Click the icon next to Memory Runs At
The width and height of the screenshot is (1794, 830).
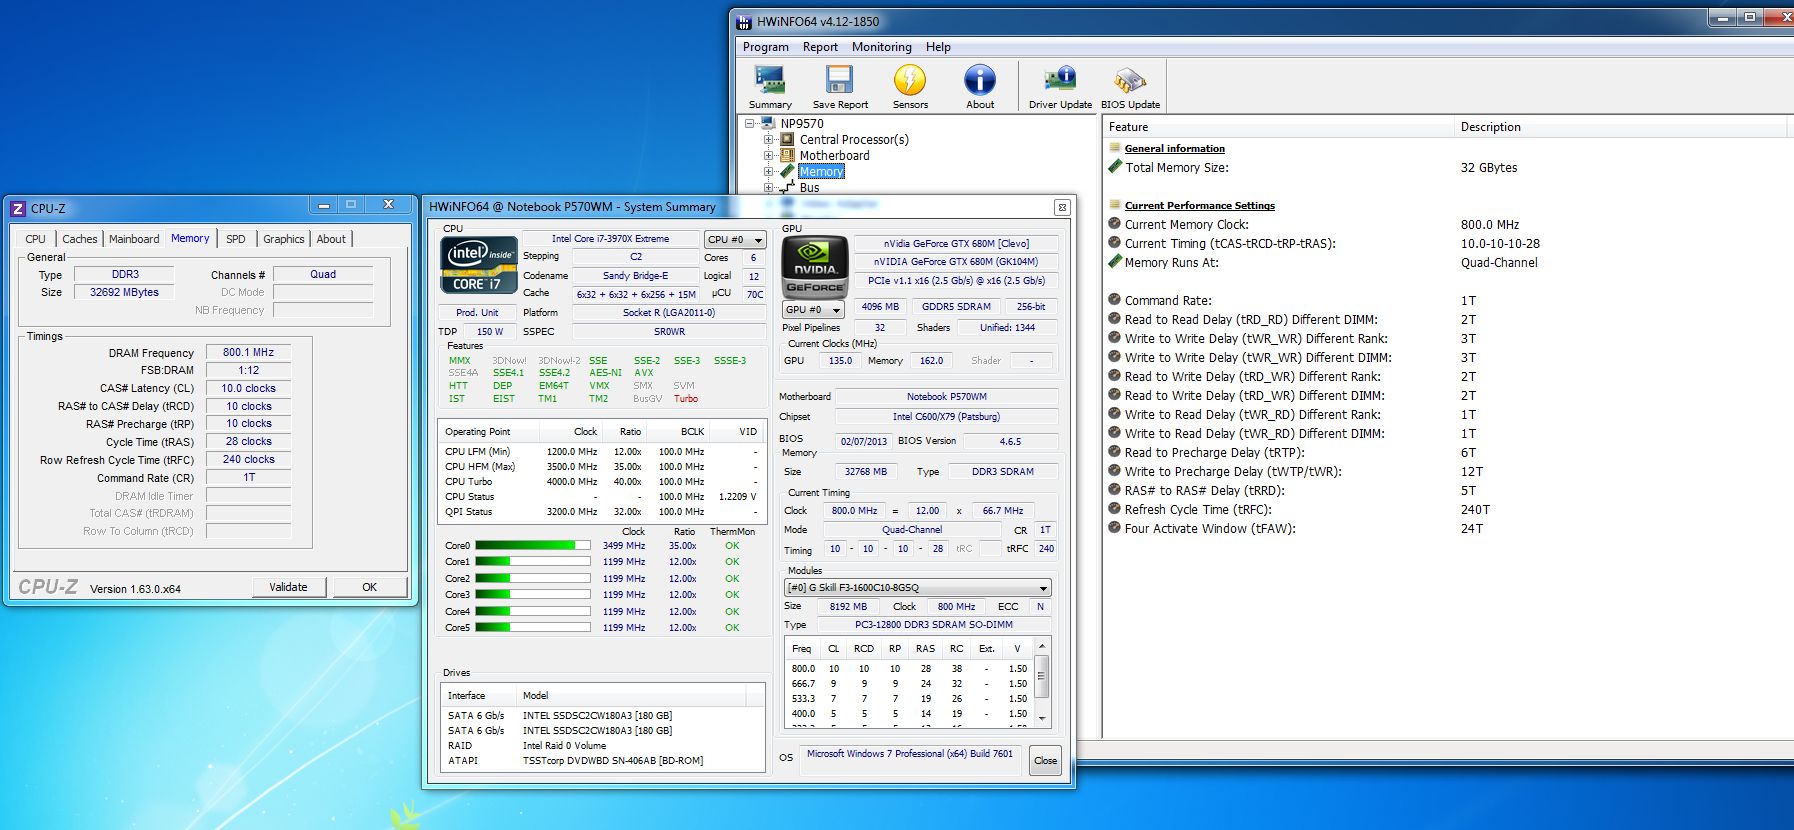[x=1114, y=262]
